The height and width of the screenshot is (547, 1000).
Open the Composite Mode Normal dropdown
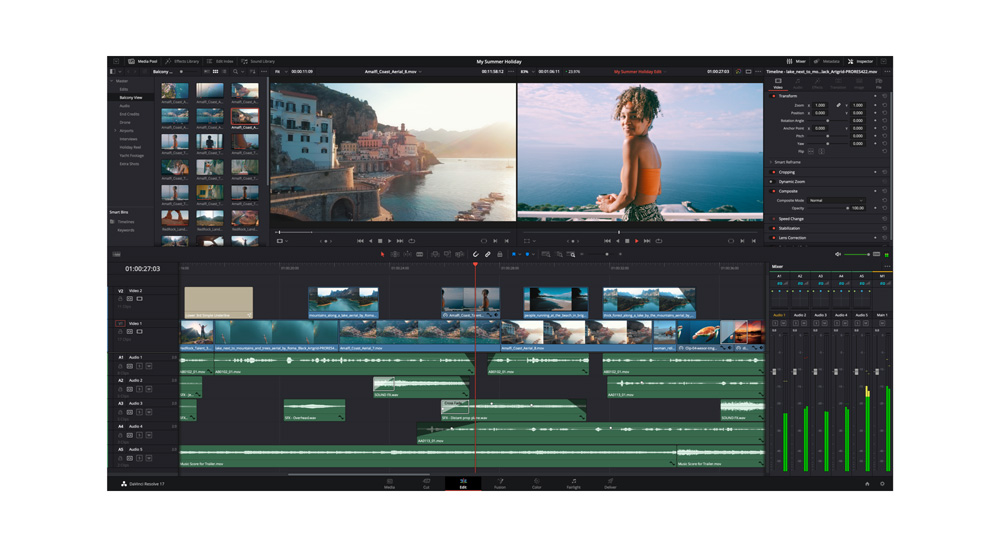tap(835, 200)
